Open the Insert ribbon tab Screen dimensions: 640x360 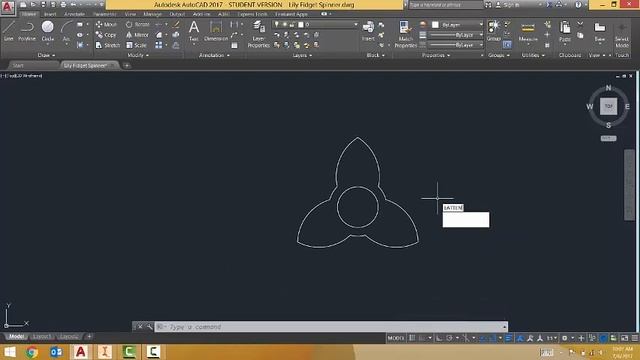tap(50, 14)
